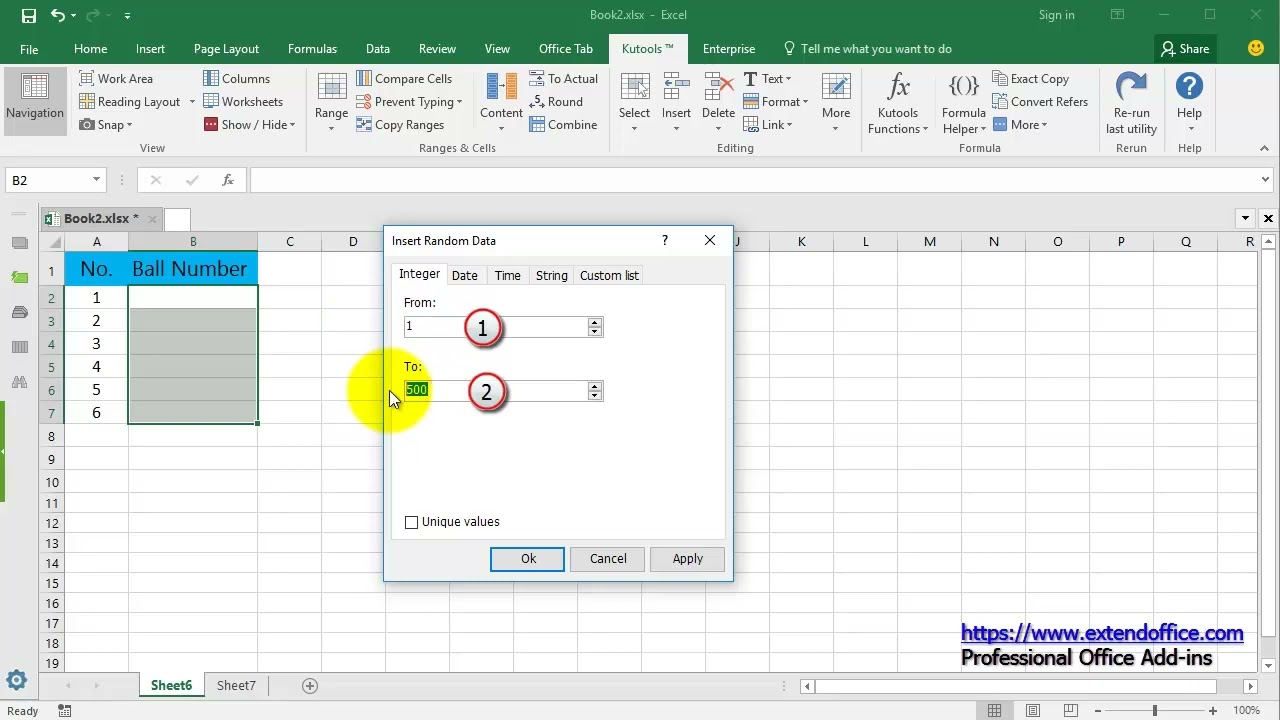The height and width of the screenshot is (720, 1280).
Task: Close the Book2.xlsx workbook tab
Action: click(x=152, y=219)
